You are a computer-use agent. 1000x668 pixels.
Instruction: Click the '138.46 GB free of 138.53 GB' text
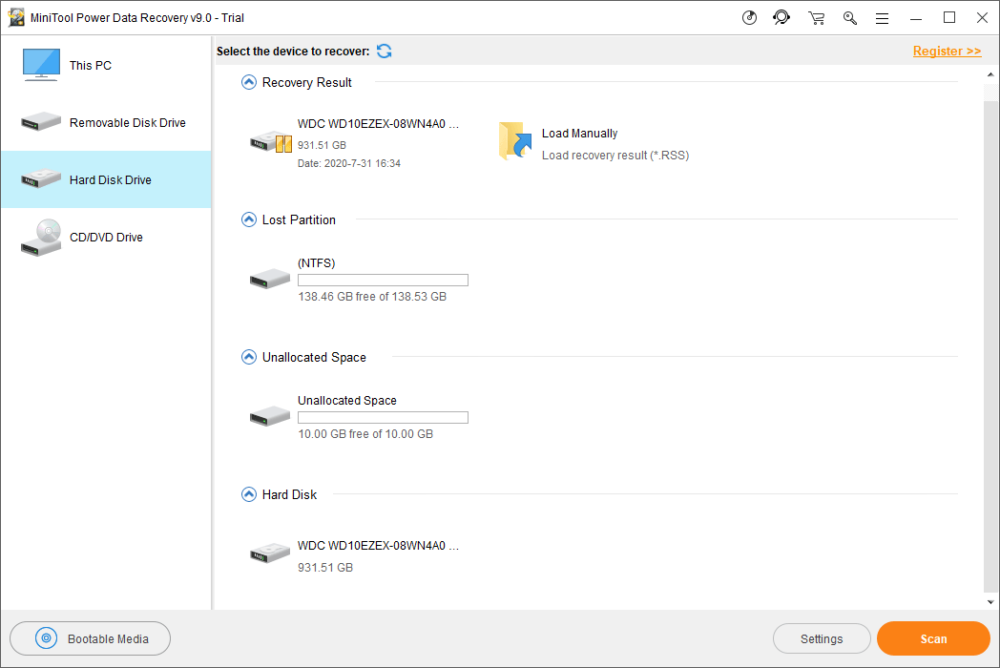(372, 297)
